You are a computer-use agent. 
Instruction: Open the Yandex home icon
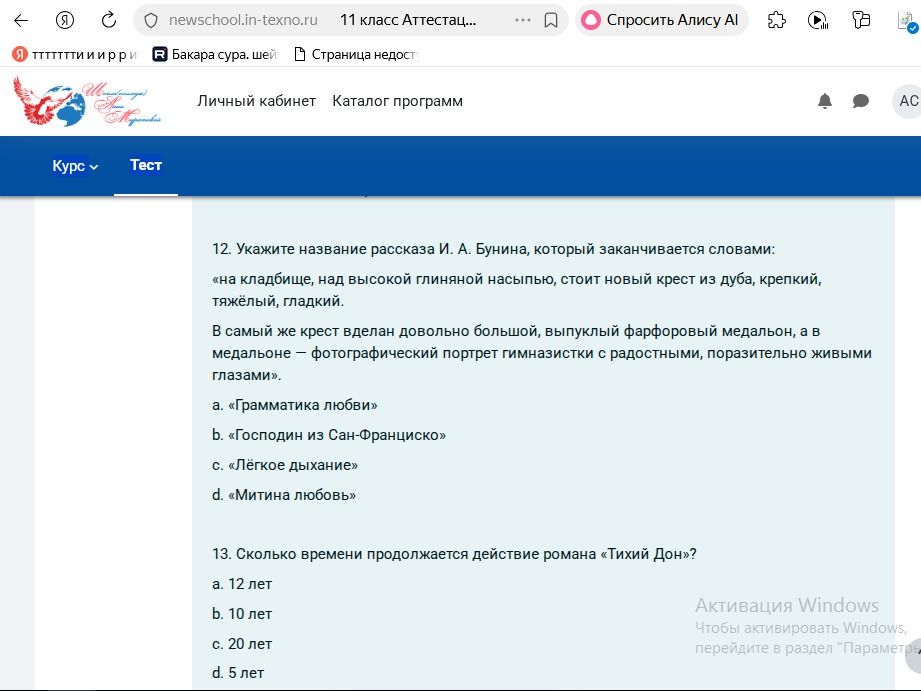tap(65, 21)
